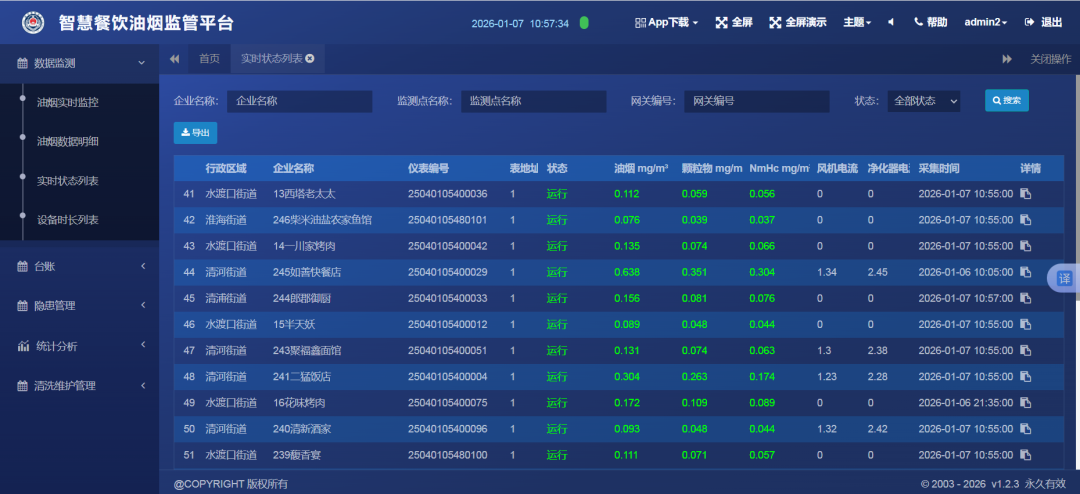Open detail icon for row 44
Viewport: 1080px width, 494px height.
[x=1025, y=272]
